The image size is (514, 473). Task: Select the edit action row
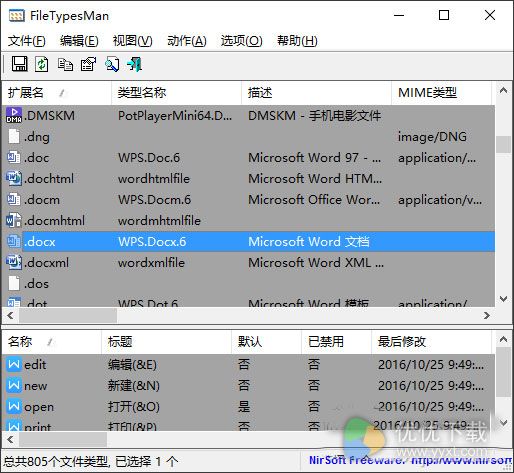coord(249,364)
